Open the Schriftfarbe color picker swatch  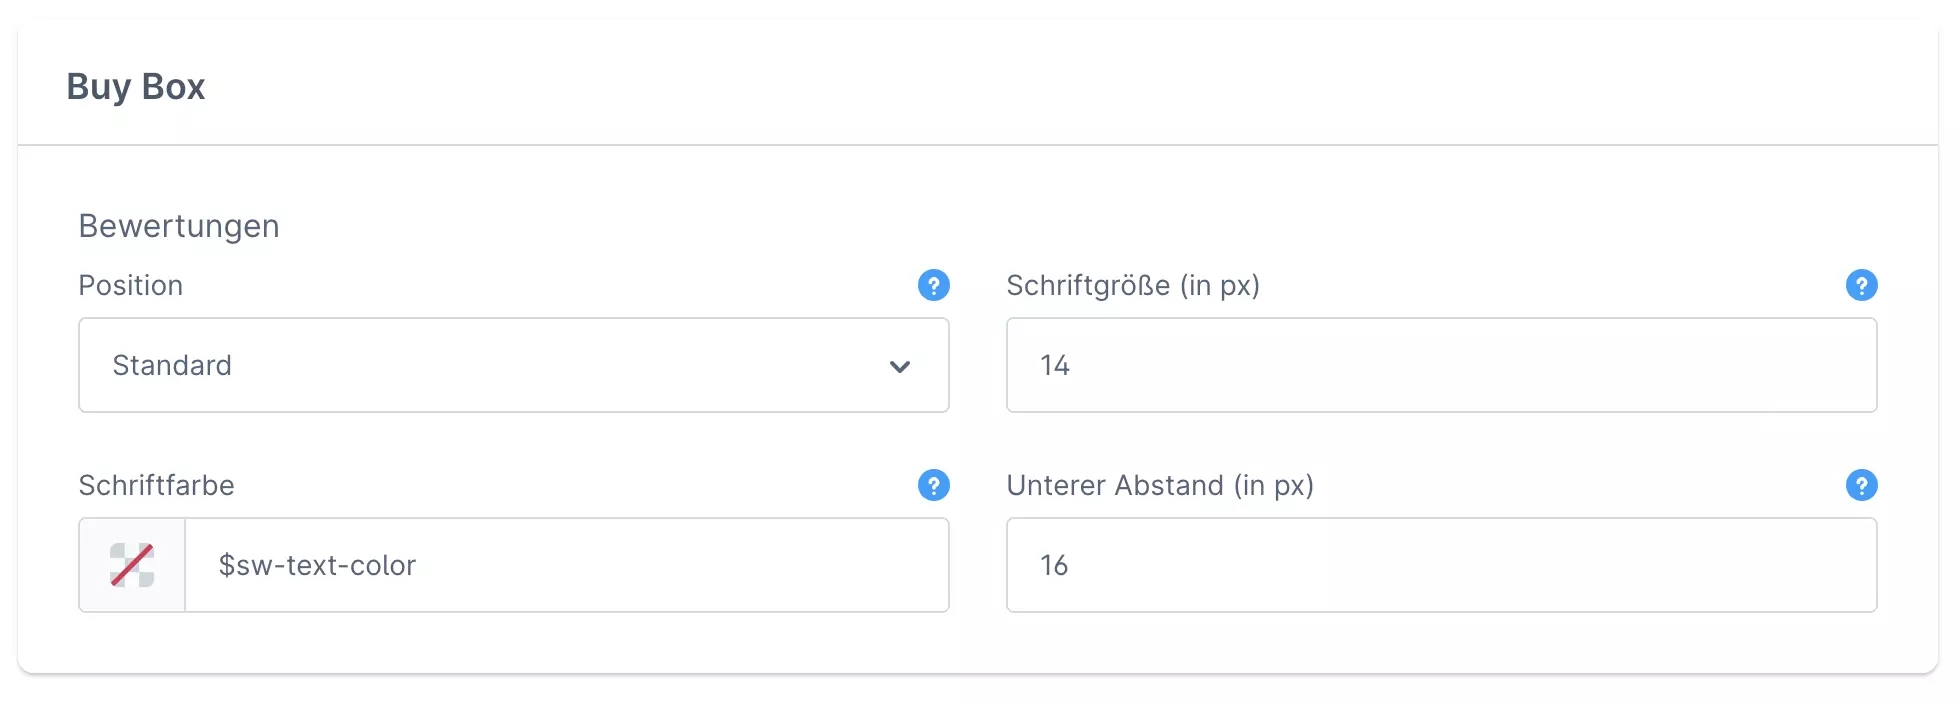point(132,565)
